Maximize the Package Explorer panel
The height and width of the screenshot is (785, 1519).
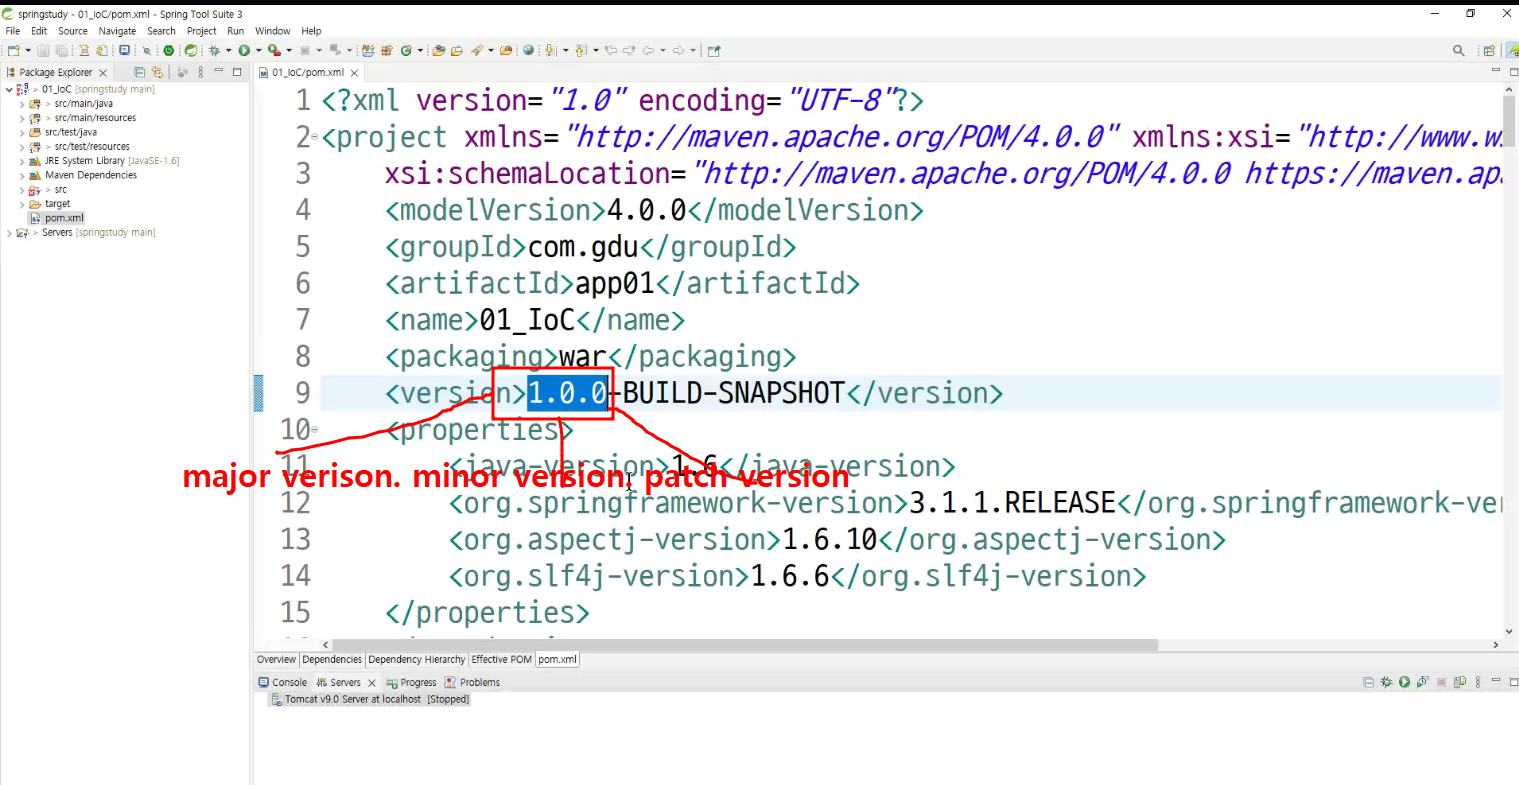click(x=237, y=71)
